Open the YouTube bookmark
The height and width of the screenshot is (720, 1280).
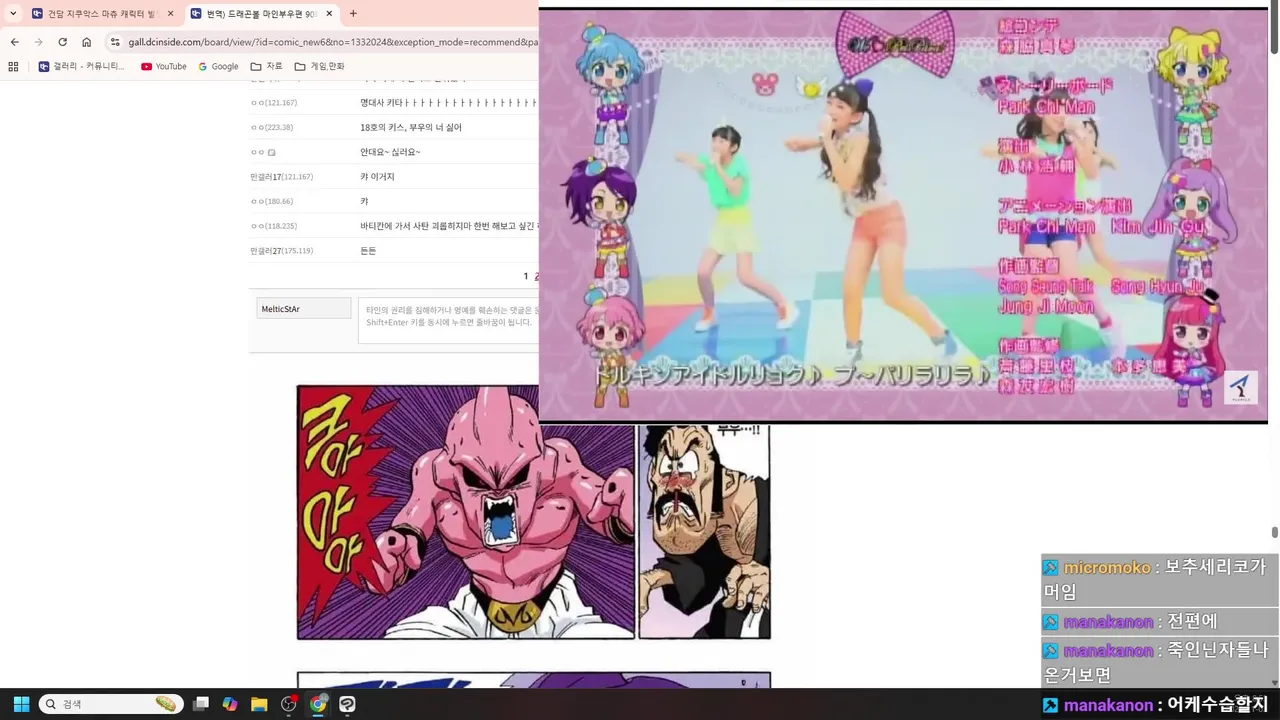click(163, 67)
